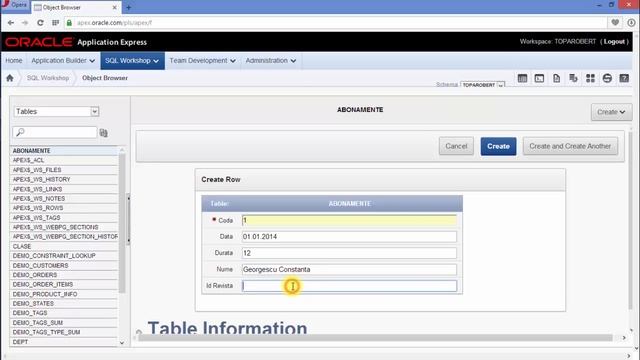The width and height of the screenshot is (640, 360).
Task: Close the Object Browser tab
Action: [x=115, y=7]
